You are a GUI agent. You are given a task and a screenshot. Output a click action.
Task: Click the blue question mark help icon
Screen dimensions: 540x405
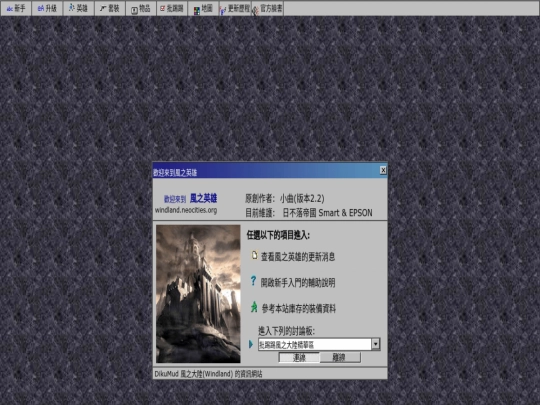click(x=253, y=281)
